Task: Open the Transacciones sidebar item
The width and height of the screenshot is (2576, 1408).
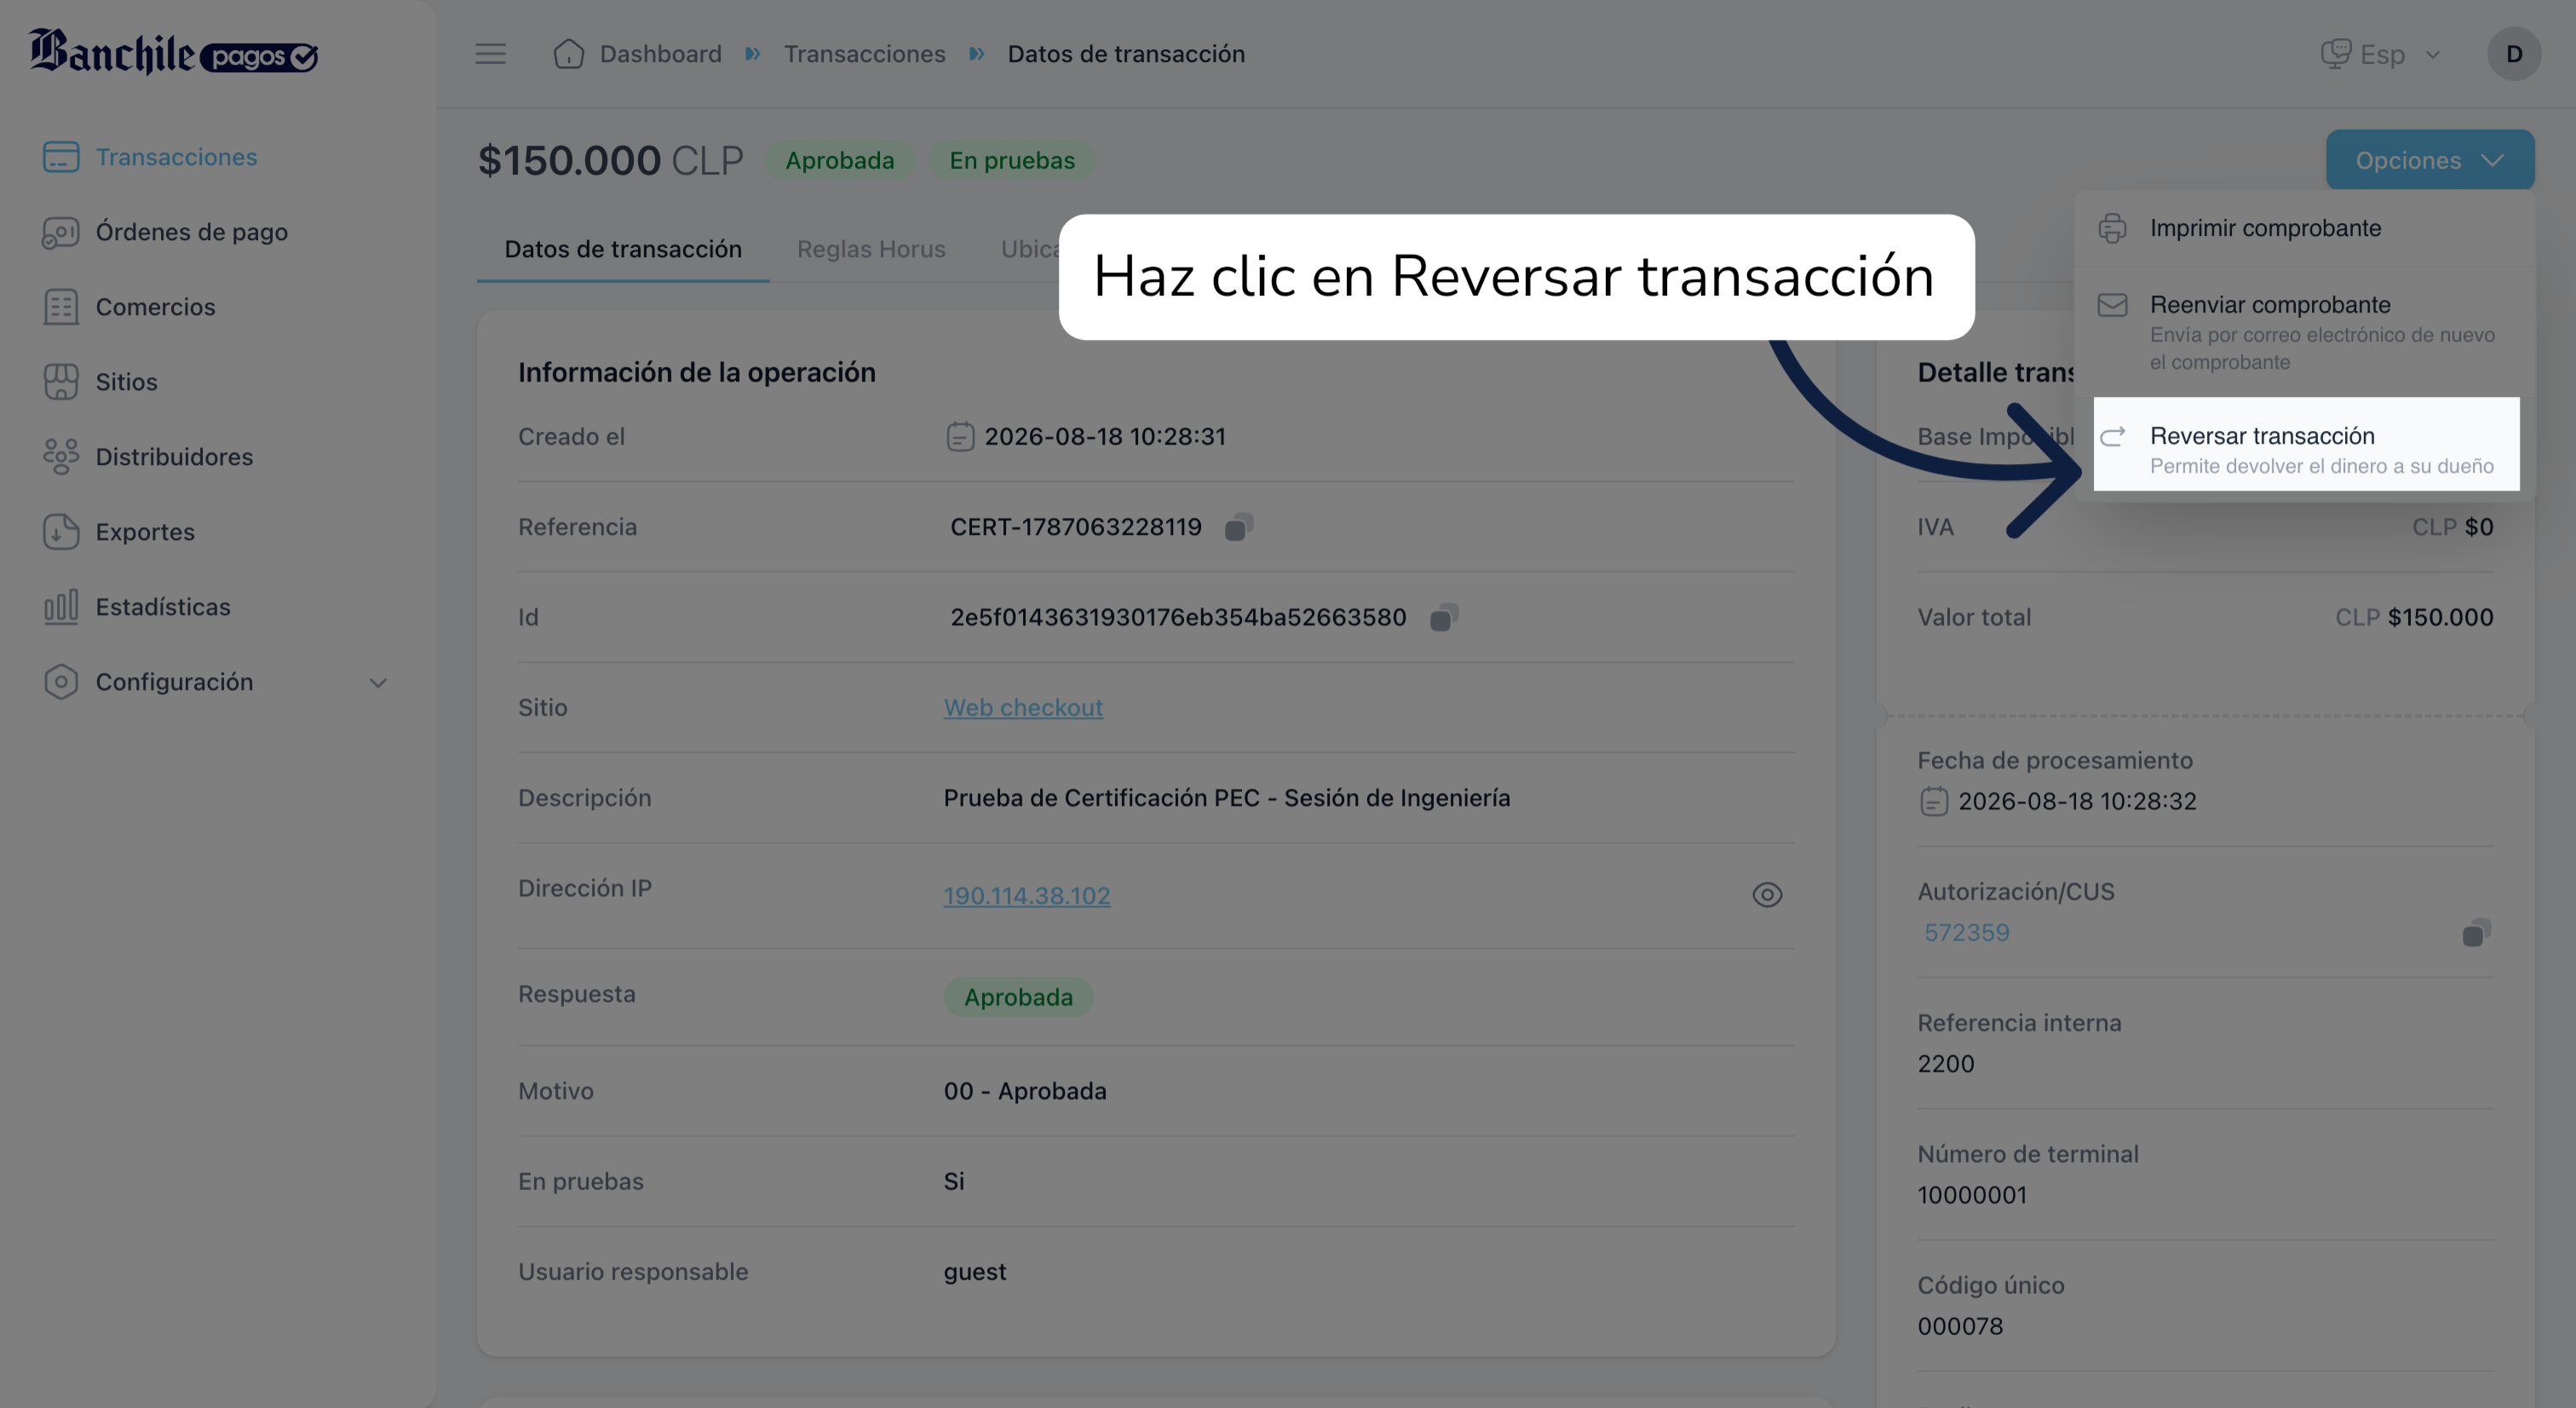Action: point(150,157)
